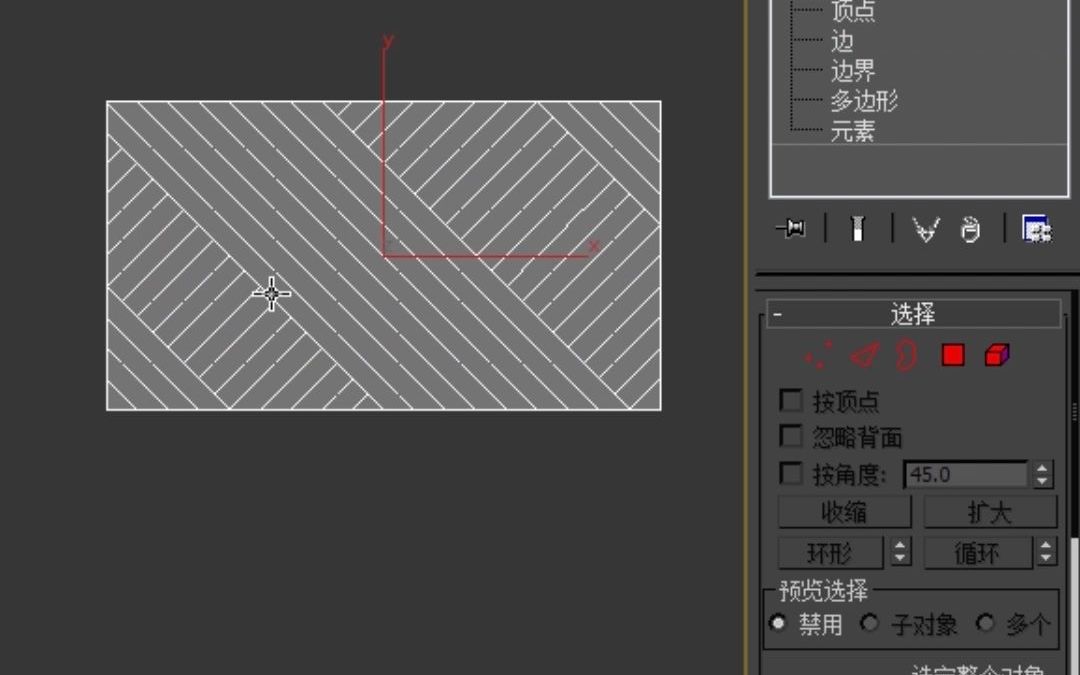Toggle the Show End Result icon

tap(859, 228)
